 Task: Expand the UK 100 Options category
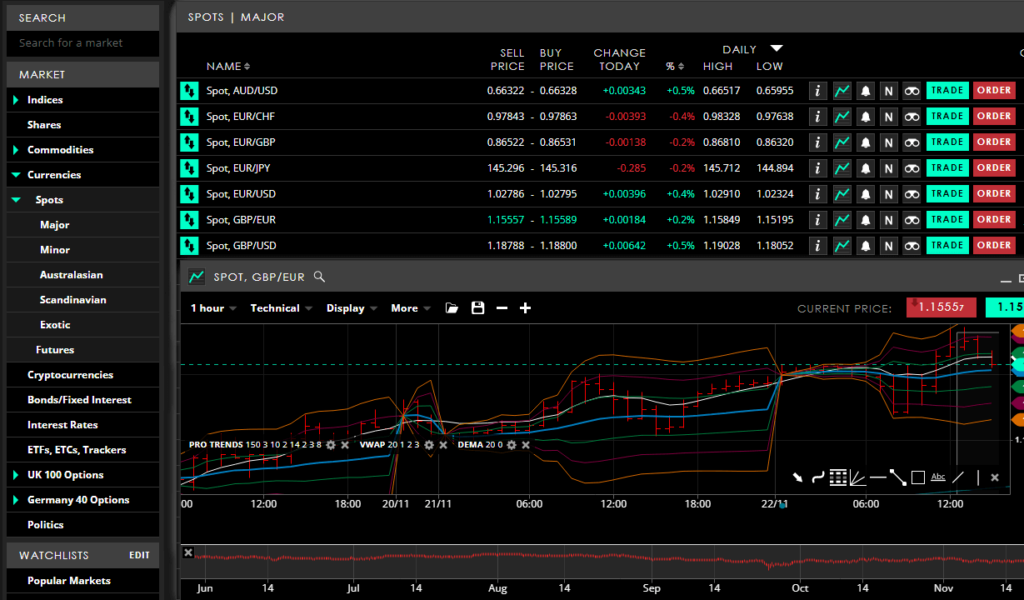pos(16,475)
